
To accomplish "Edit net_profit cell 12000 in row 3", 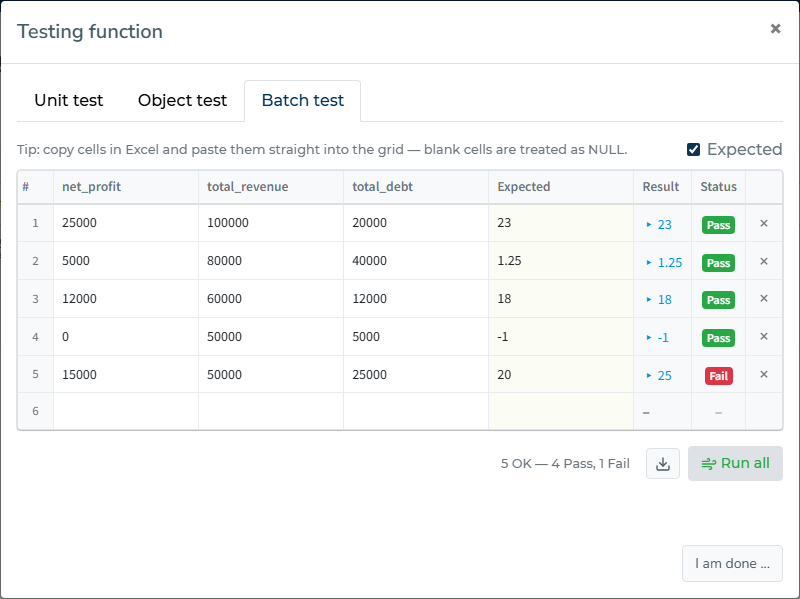I will tap(126, 298).
